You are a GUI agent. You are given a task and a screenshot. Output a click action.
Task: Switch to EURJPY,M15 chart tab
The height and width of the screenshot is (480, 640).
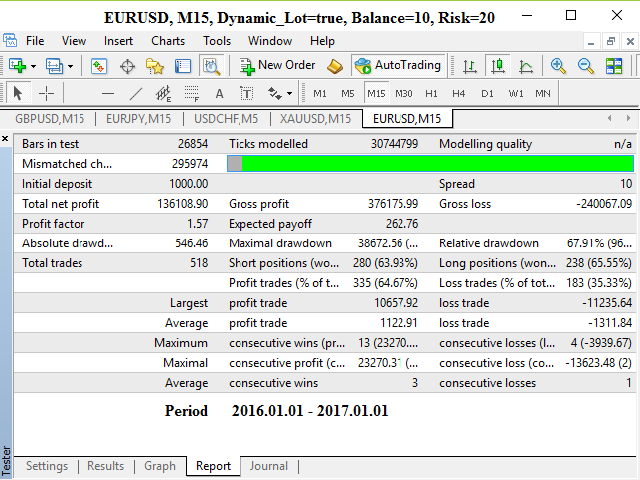(x=138, y=119)
